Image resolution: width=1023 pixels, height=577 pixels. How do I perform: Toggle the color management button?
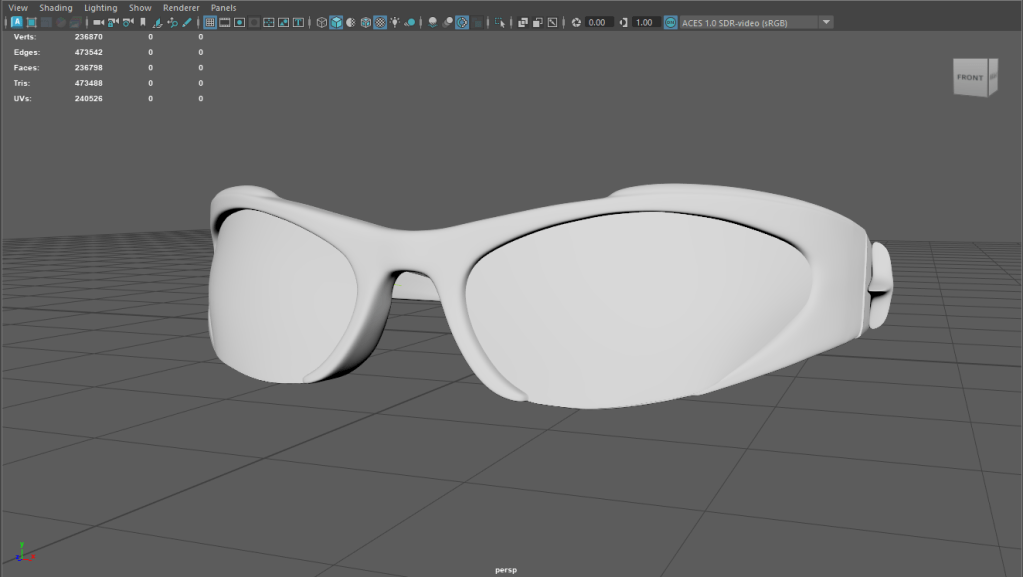tap(669, 22)
